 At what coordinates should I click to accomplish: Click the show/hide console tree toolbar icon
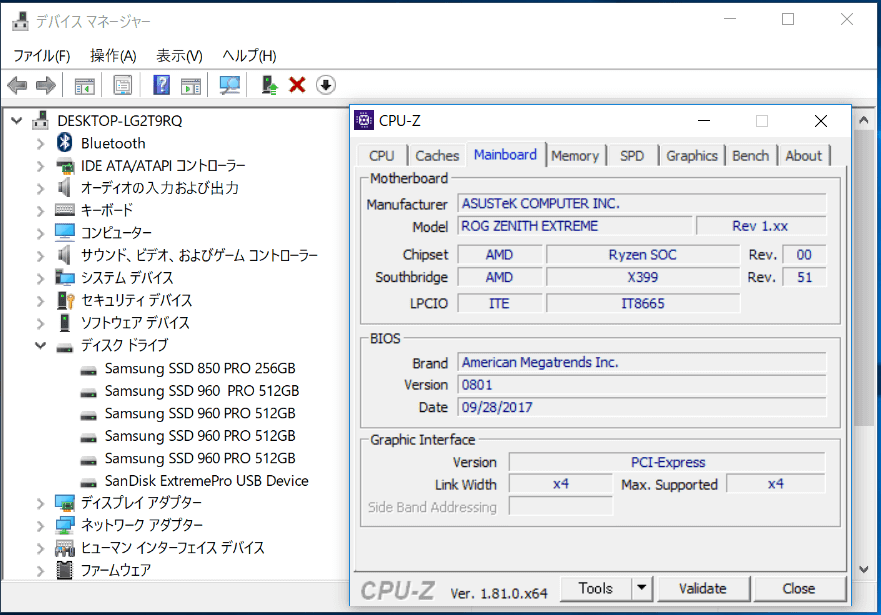pyautogui.click(x=85, y=86)
